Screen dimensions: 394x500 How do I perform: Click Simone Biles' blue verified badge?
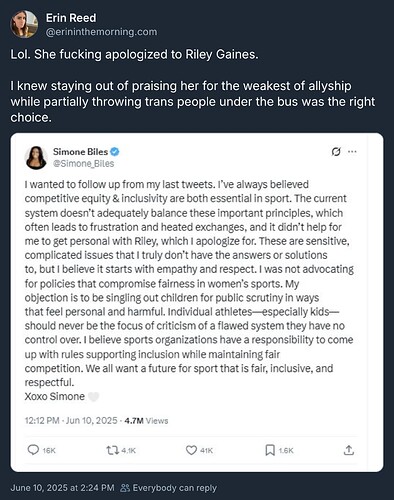click(115, 152)
